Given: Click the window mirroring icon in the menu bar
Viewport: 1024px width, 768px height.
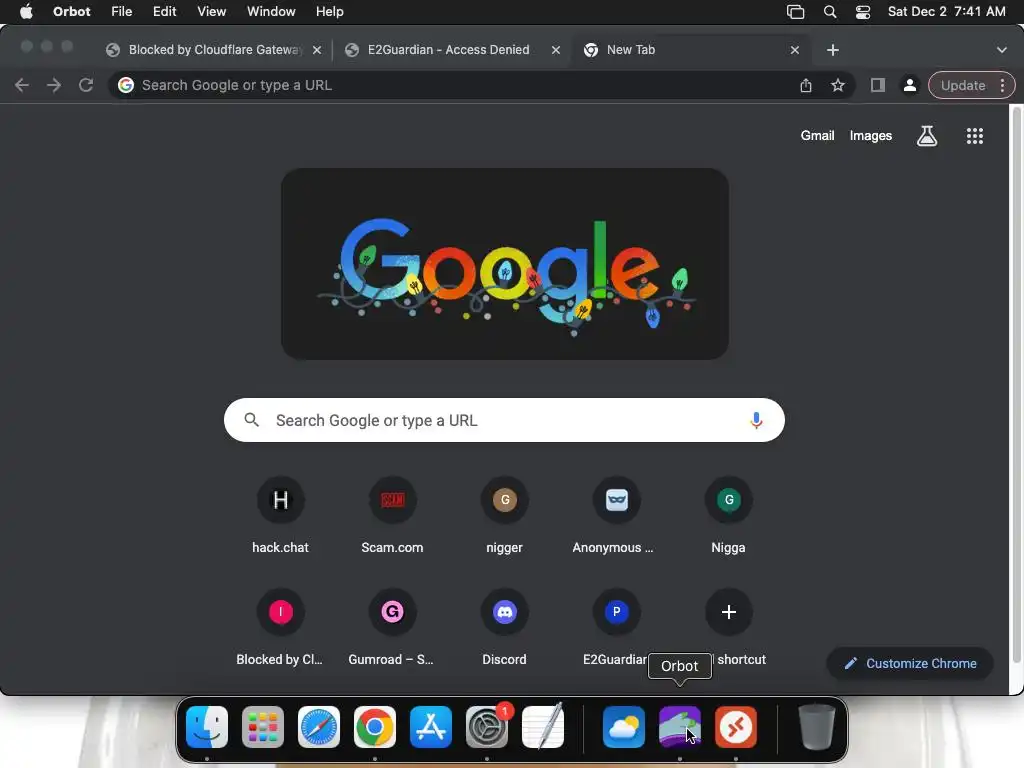Looking at the screenshot, I should 795,12.
